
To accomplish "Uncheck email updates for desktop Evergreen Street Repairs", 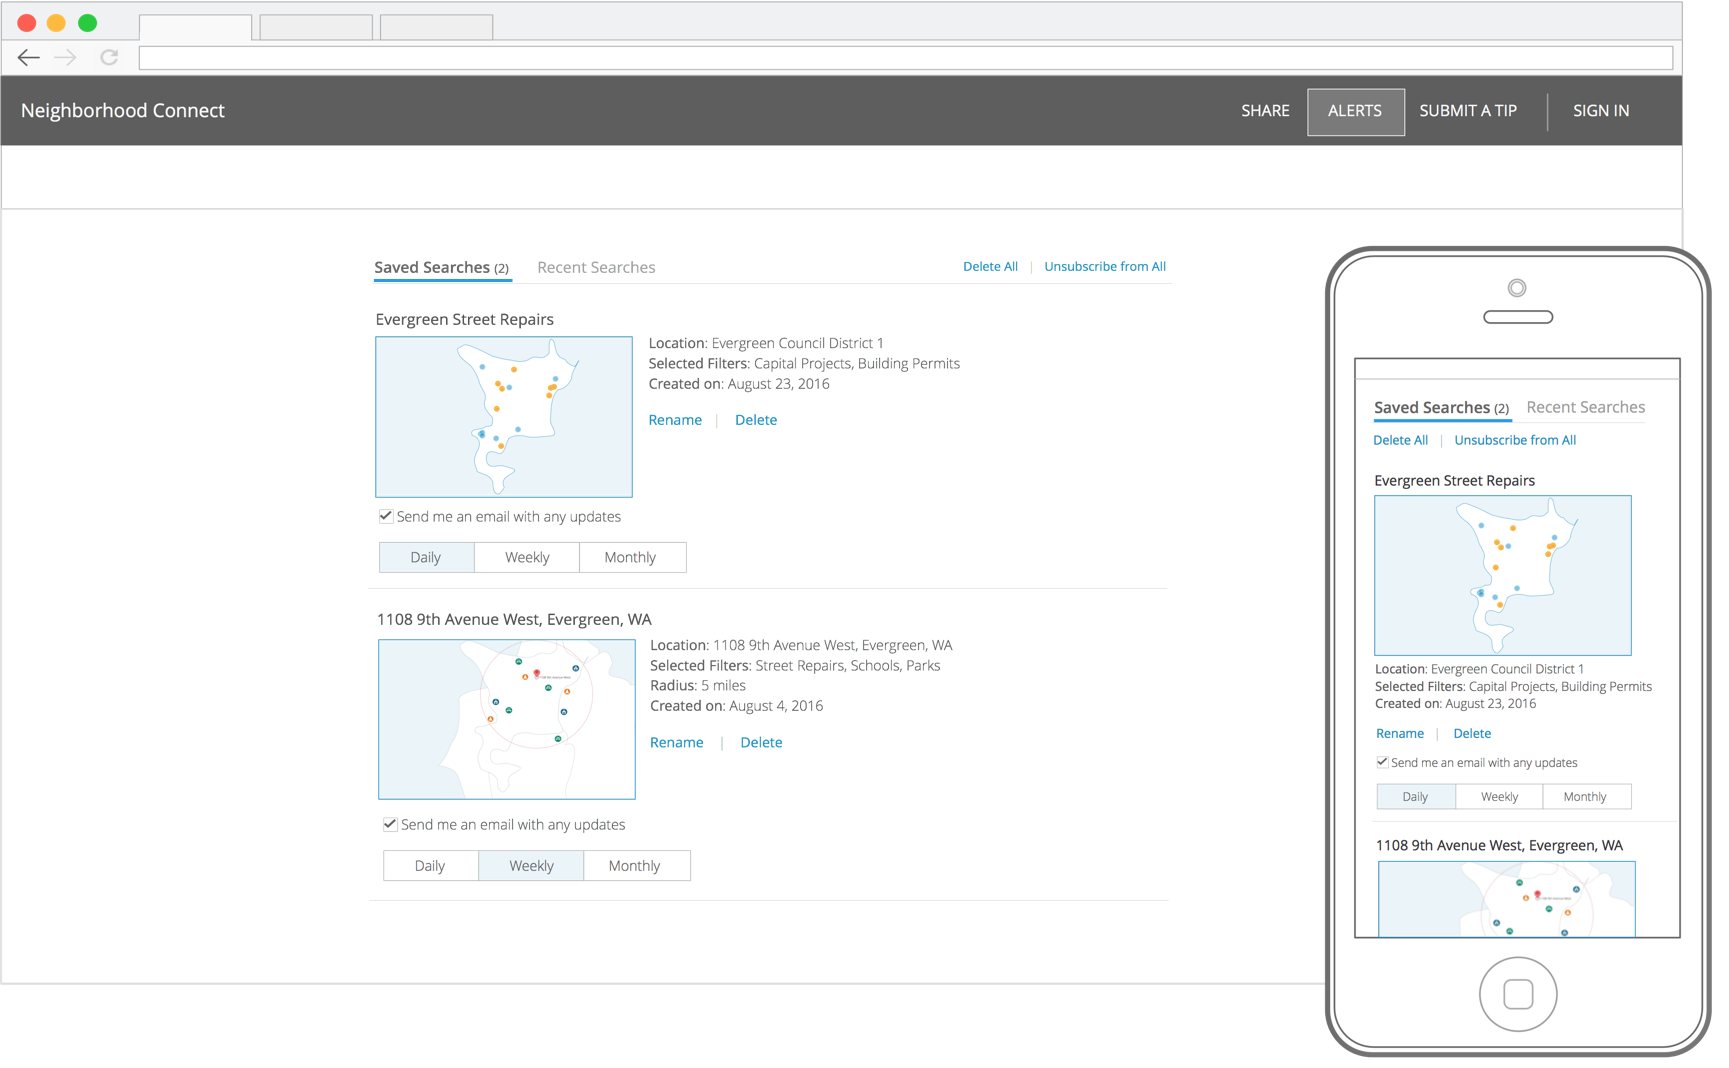I will [386, 516].
